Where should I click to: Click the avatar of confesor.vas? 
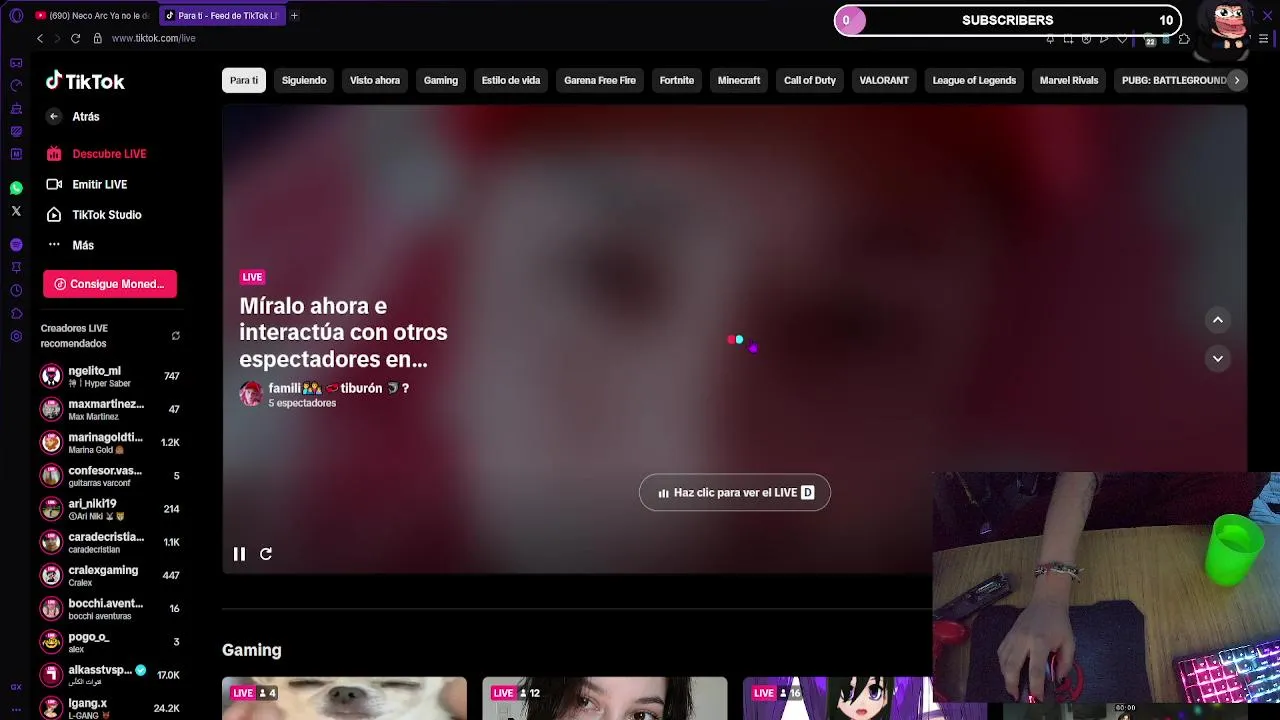[51, 476]
